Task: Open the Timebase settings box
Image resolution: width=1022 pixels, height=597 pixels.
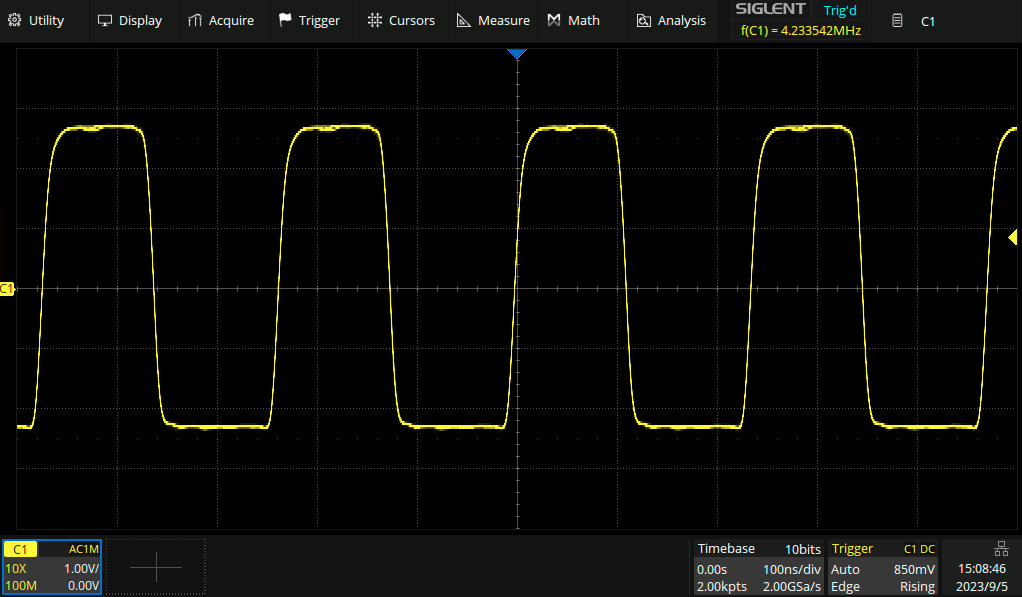Action: [757, 567]
